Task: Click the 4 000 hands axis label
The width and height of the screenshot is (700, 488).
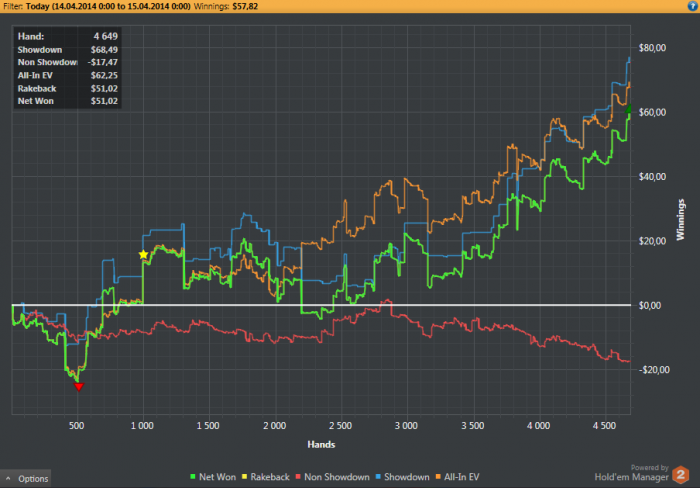Action: (538, 425)
